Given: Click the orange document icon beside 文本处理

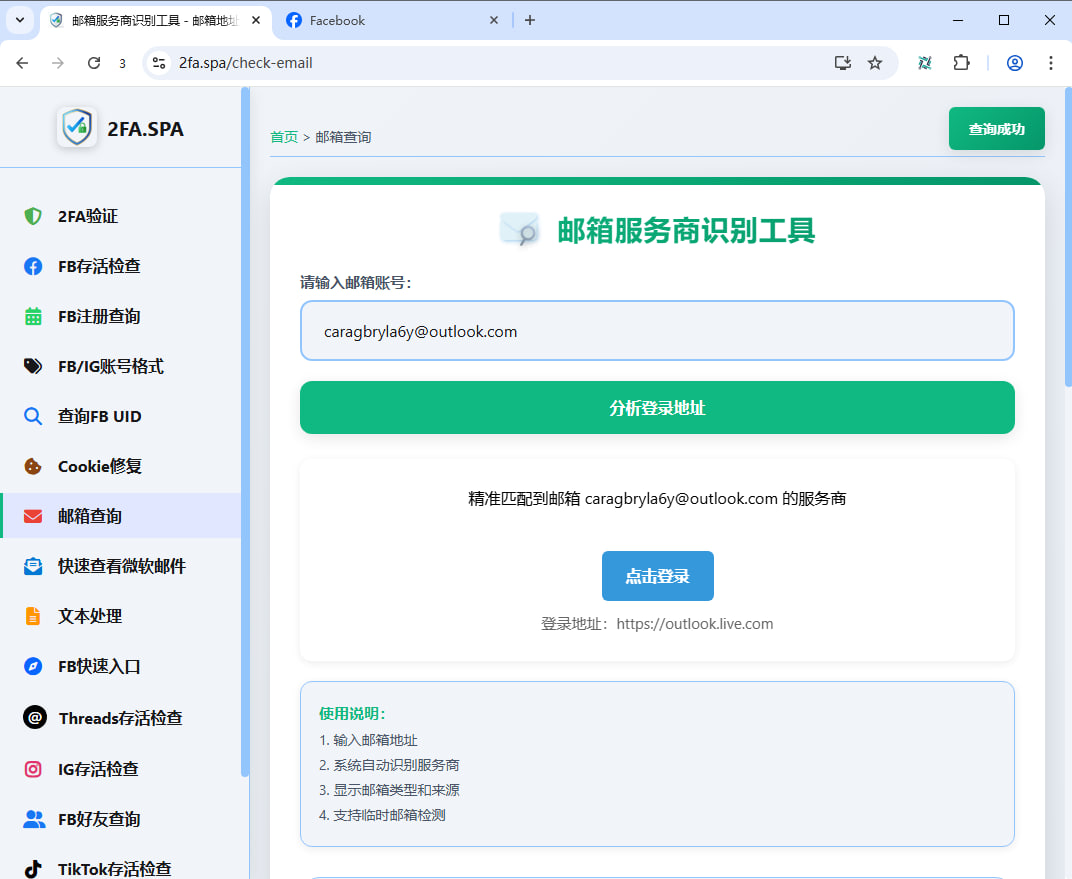Looking at the screenshot, I should click(33, 616).
